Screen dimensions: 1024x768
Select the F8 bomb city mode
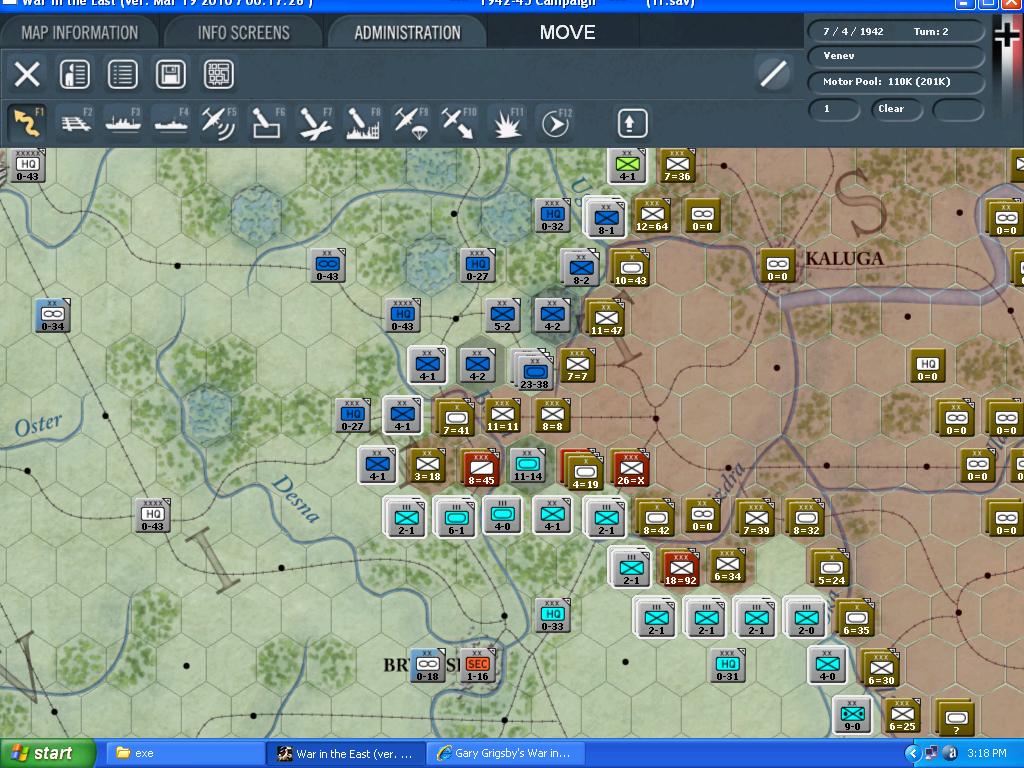(x=363, y=123)
